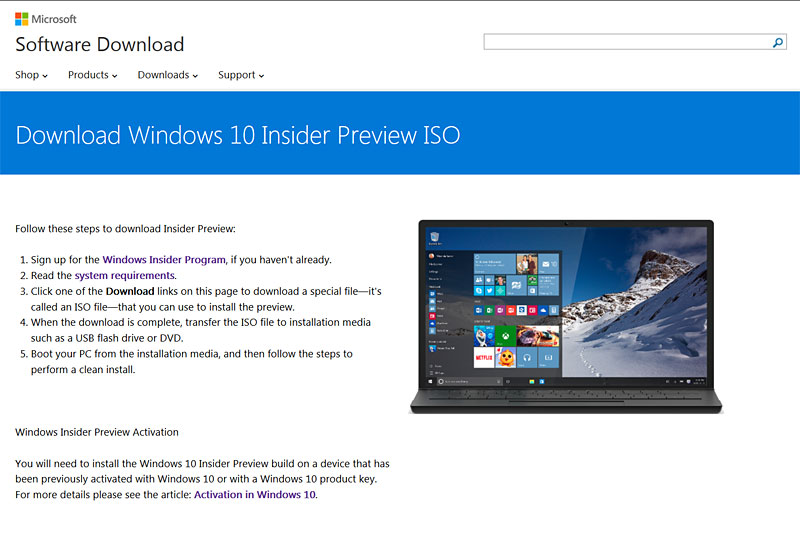
Task: Expand the Shop dropdown menu
Action: [x=32, y=75]
